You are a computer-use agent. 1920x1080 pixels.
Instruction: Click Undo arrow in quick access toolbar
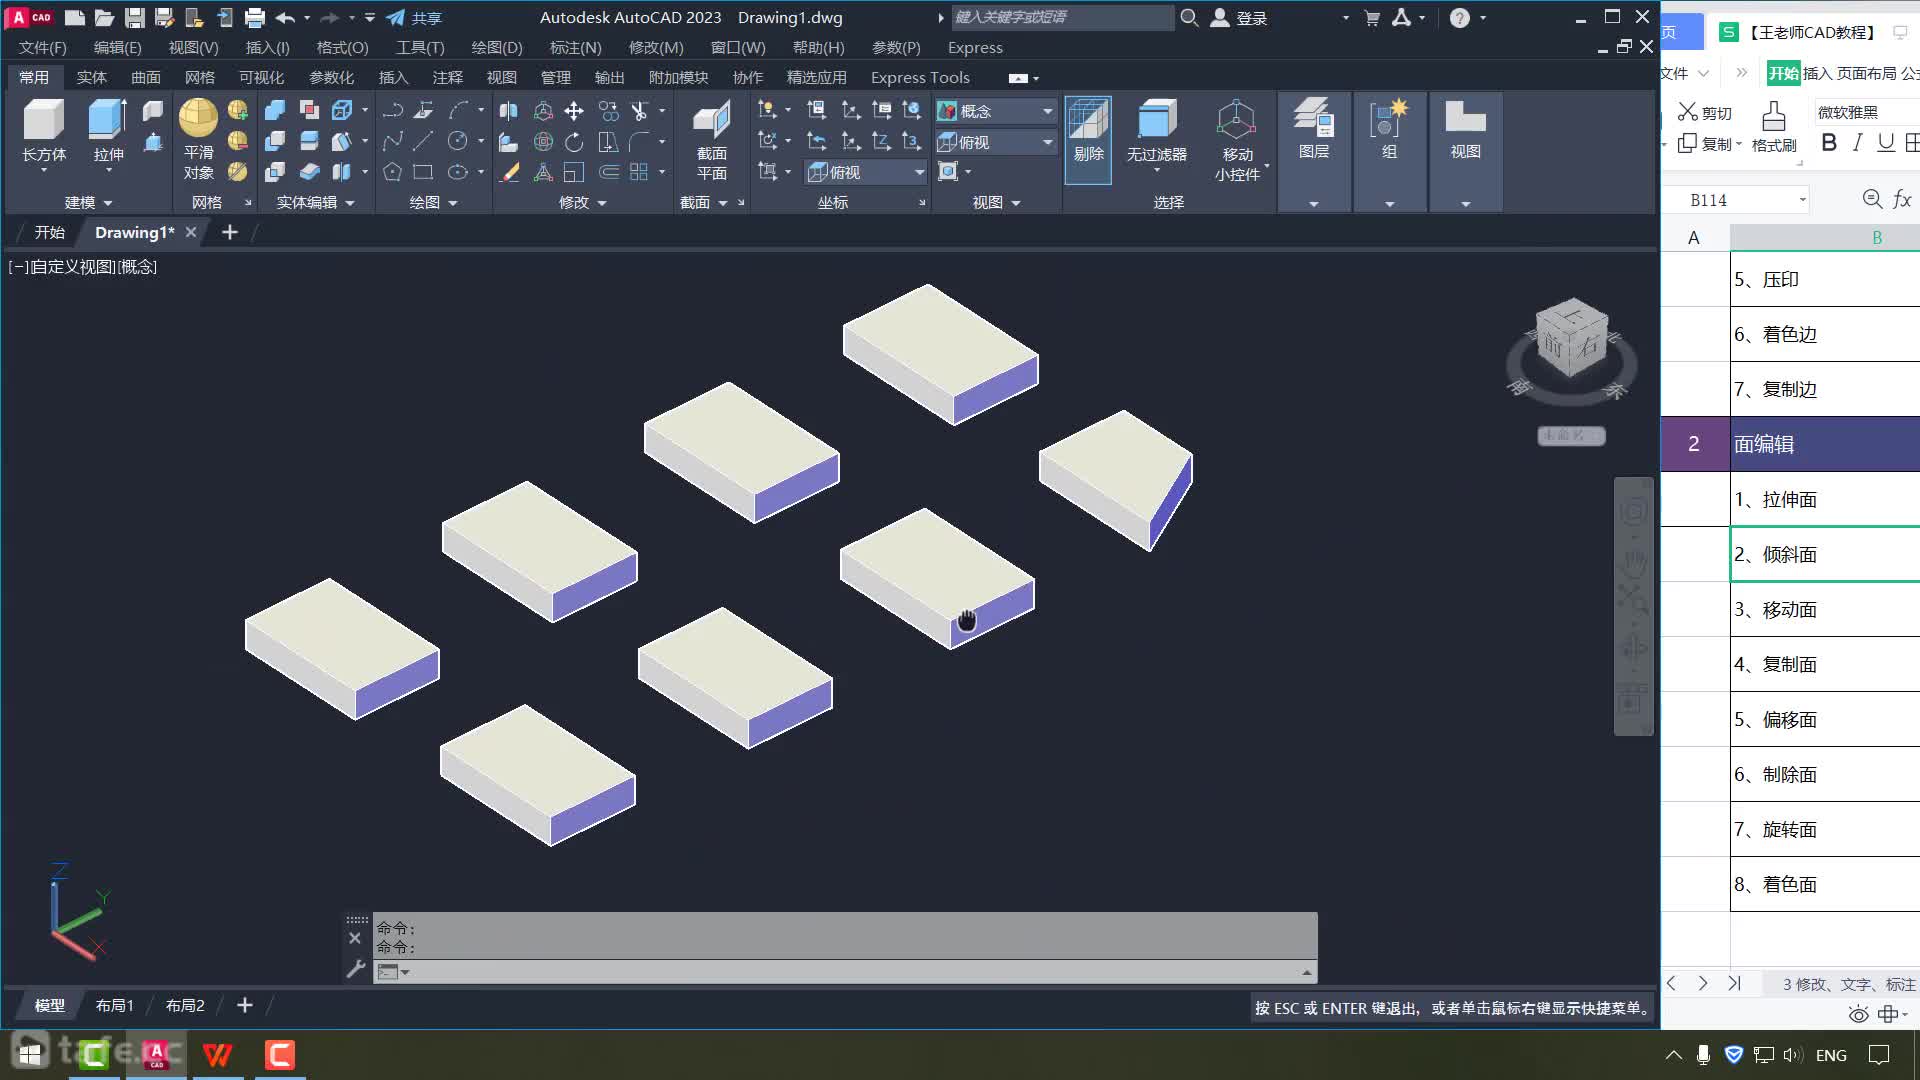point(285,17)
